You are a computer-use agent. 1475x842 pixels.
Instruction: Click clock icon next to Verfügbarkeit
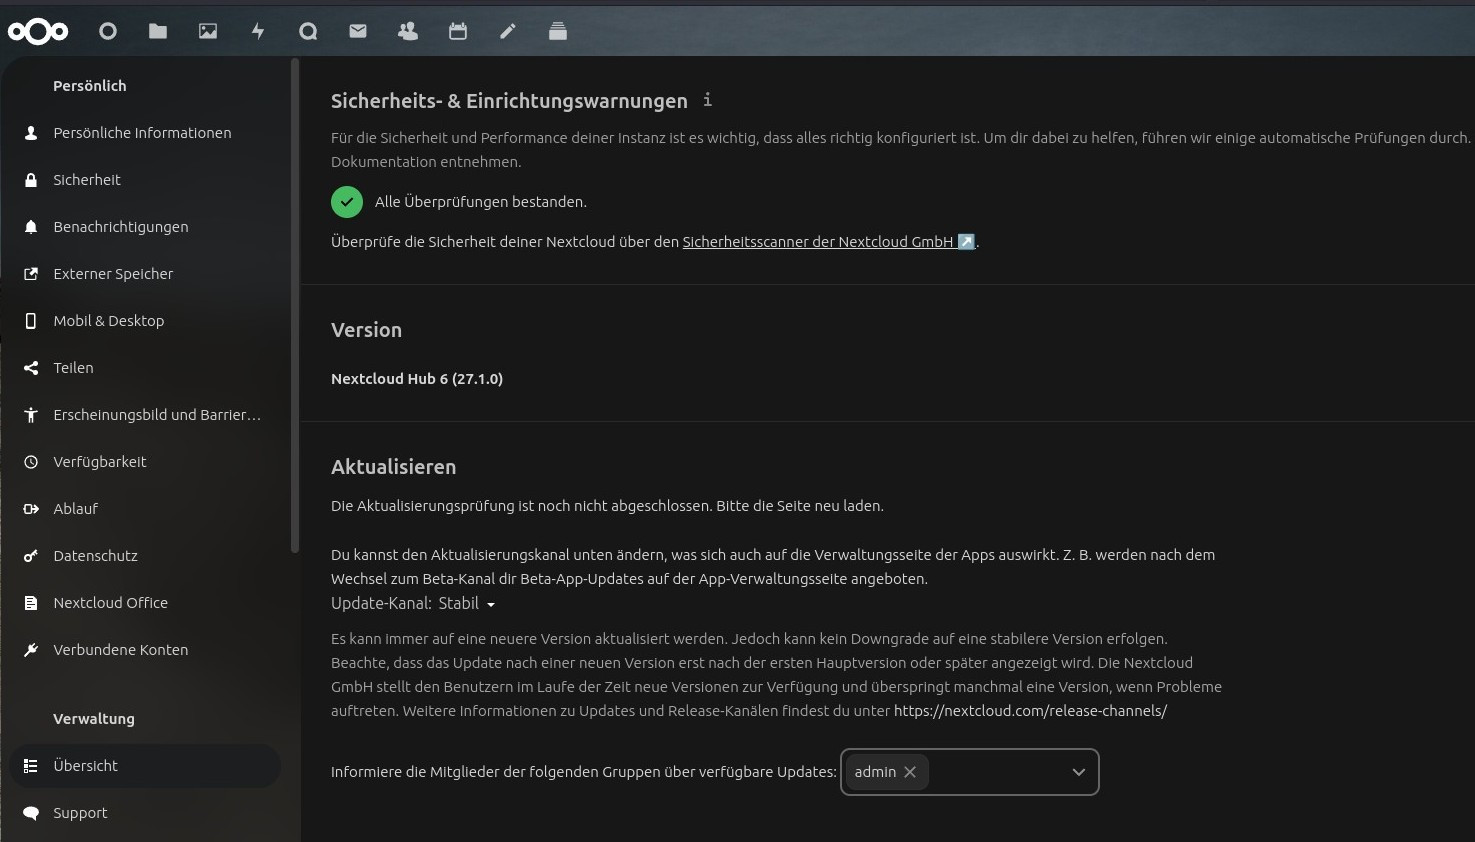pyautogui.click(x=31, y=462)
